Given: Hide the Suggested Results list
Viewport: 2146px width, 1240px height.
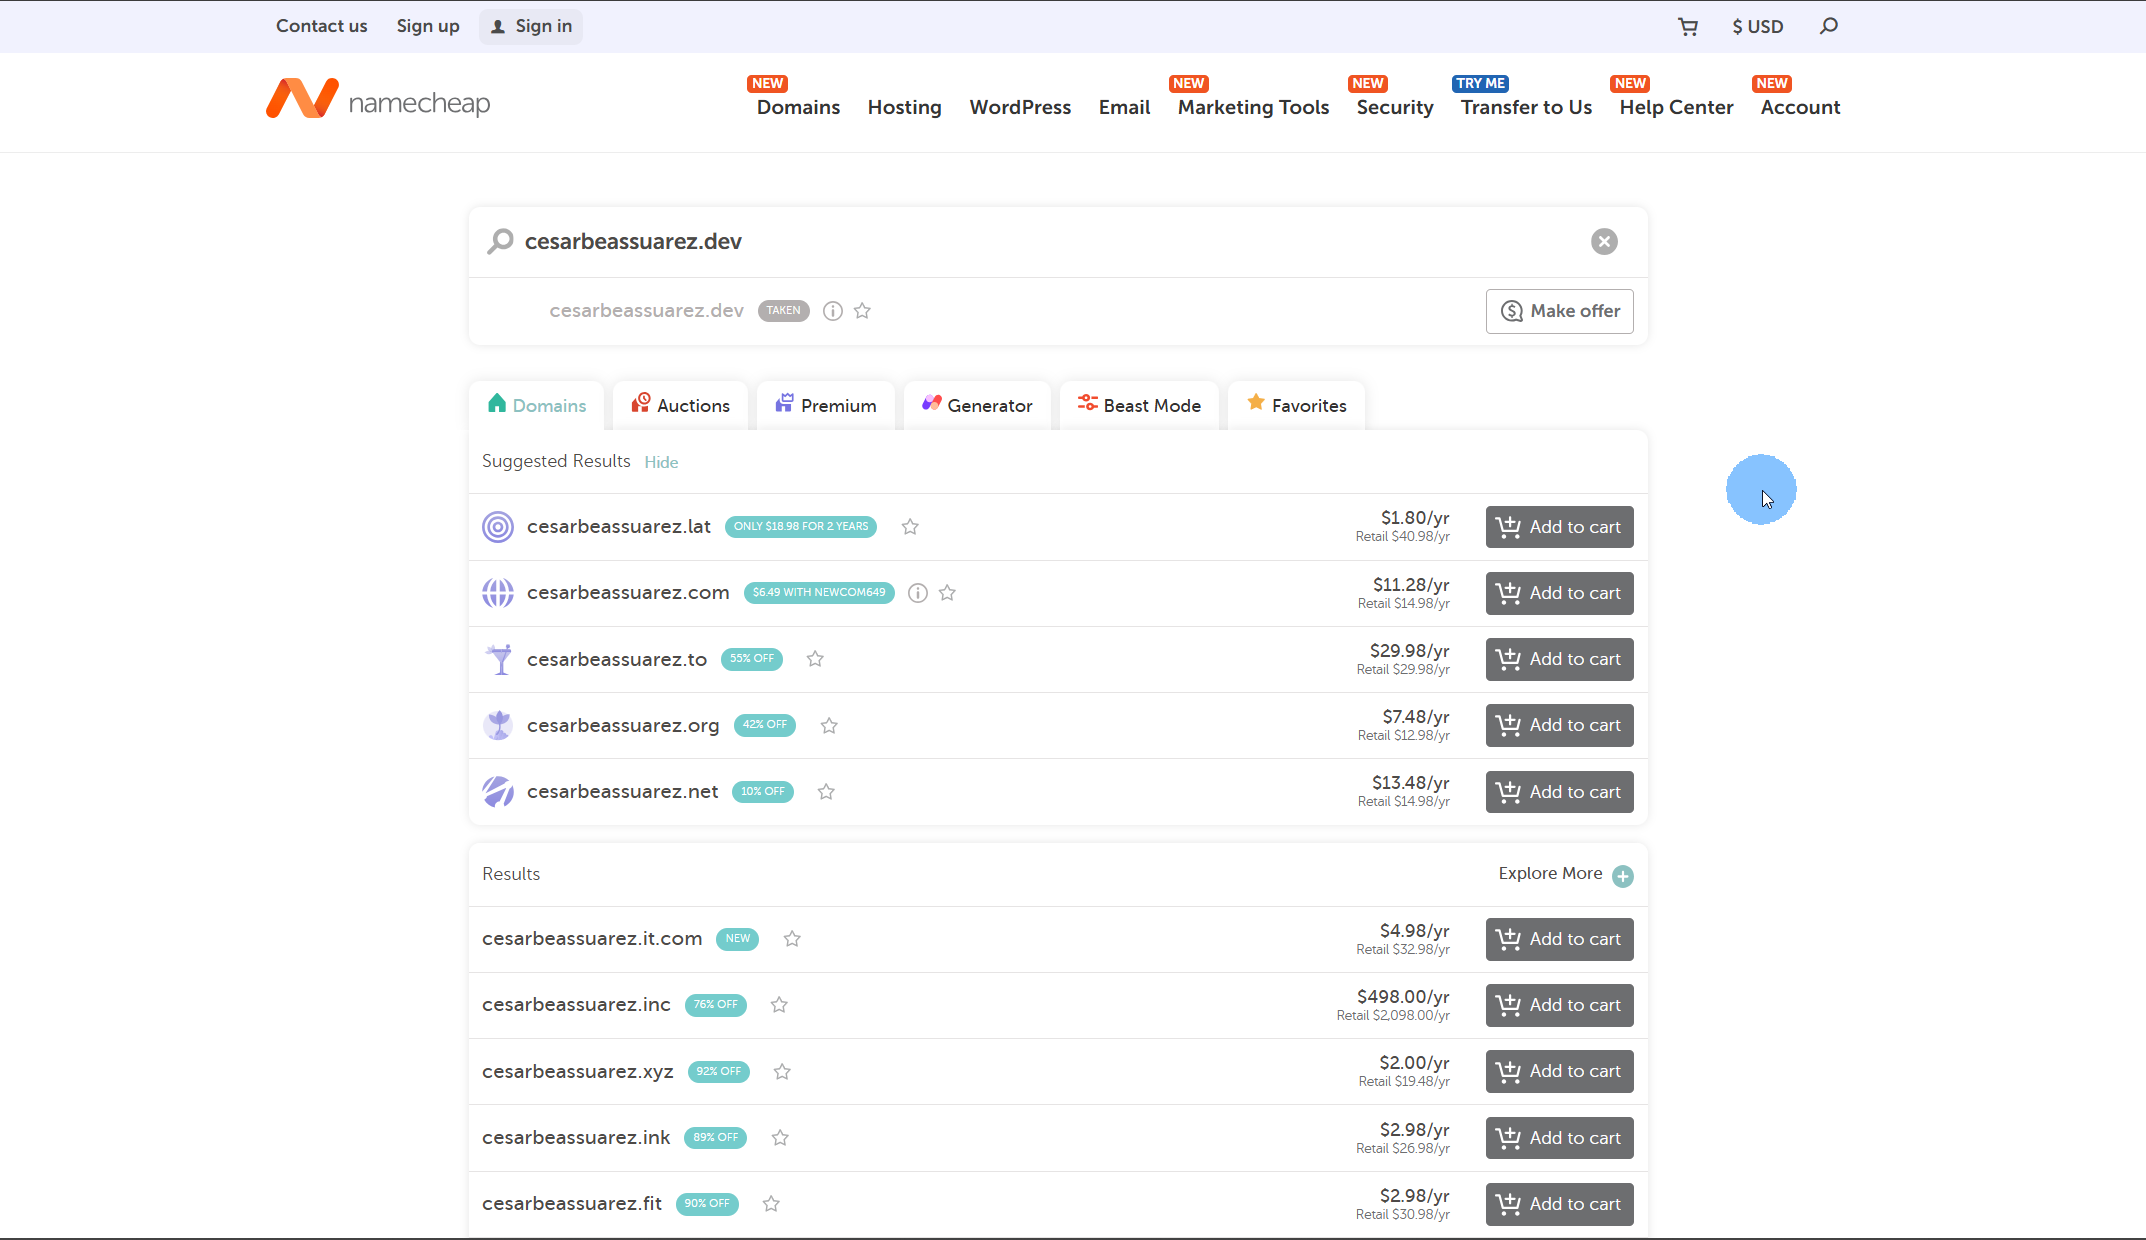Looking at the screenshot, I should tap(661, 461).
